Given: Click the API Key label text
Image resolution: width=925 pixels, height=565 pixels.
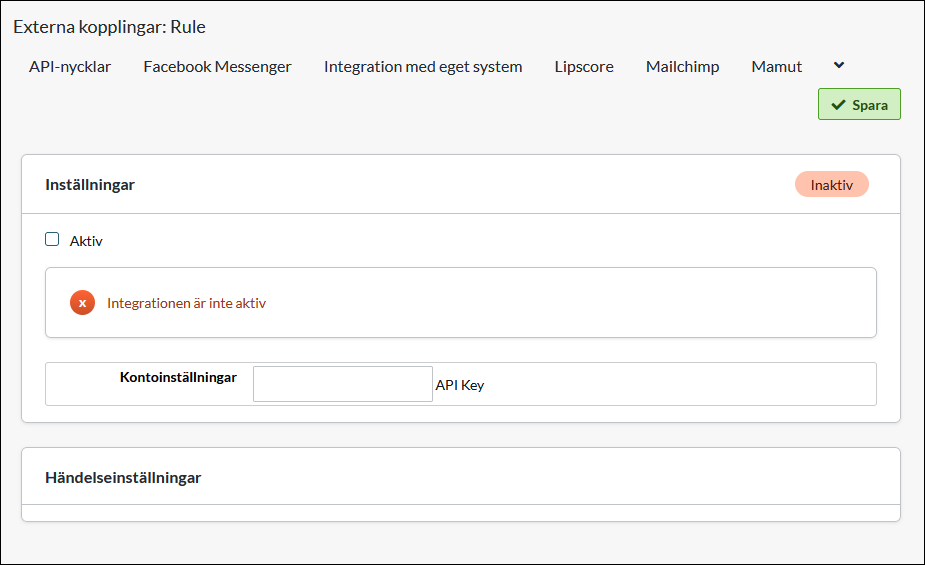Looking at the screenshot, I should point(460,385).
